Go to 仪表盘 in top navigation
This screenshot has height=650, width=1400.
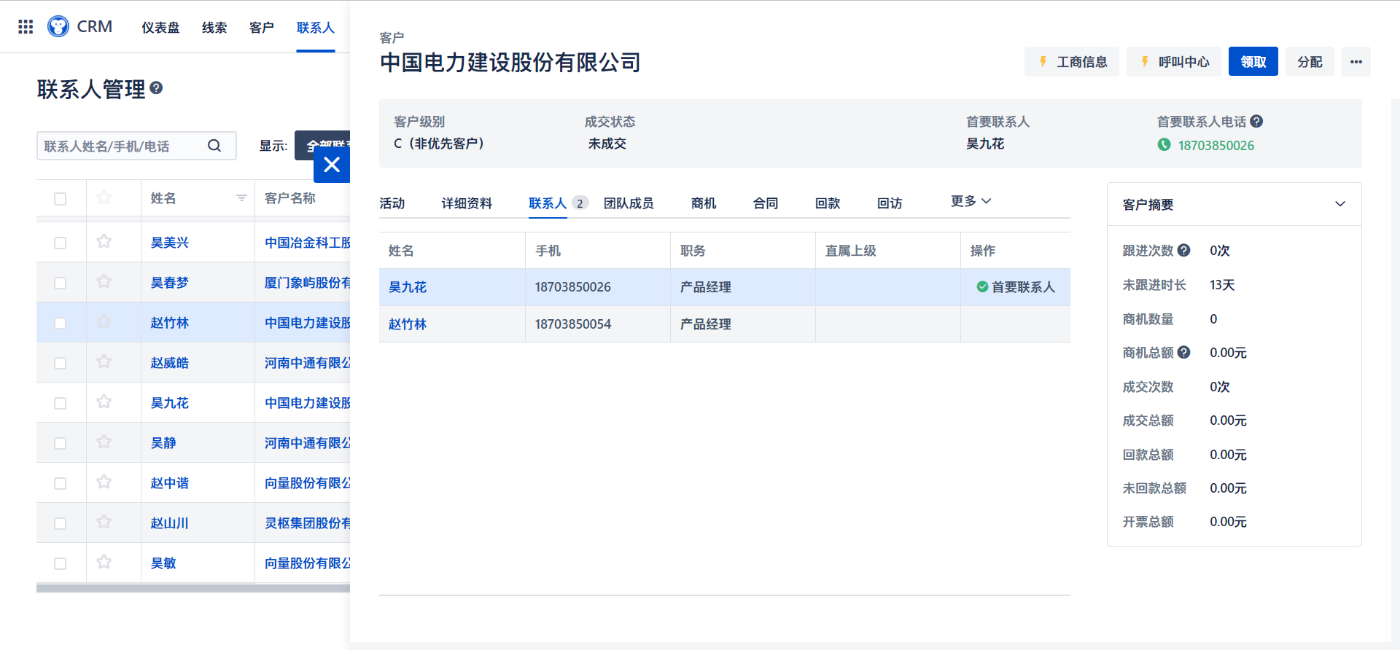coord(160,28)
